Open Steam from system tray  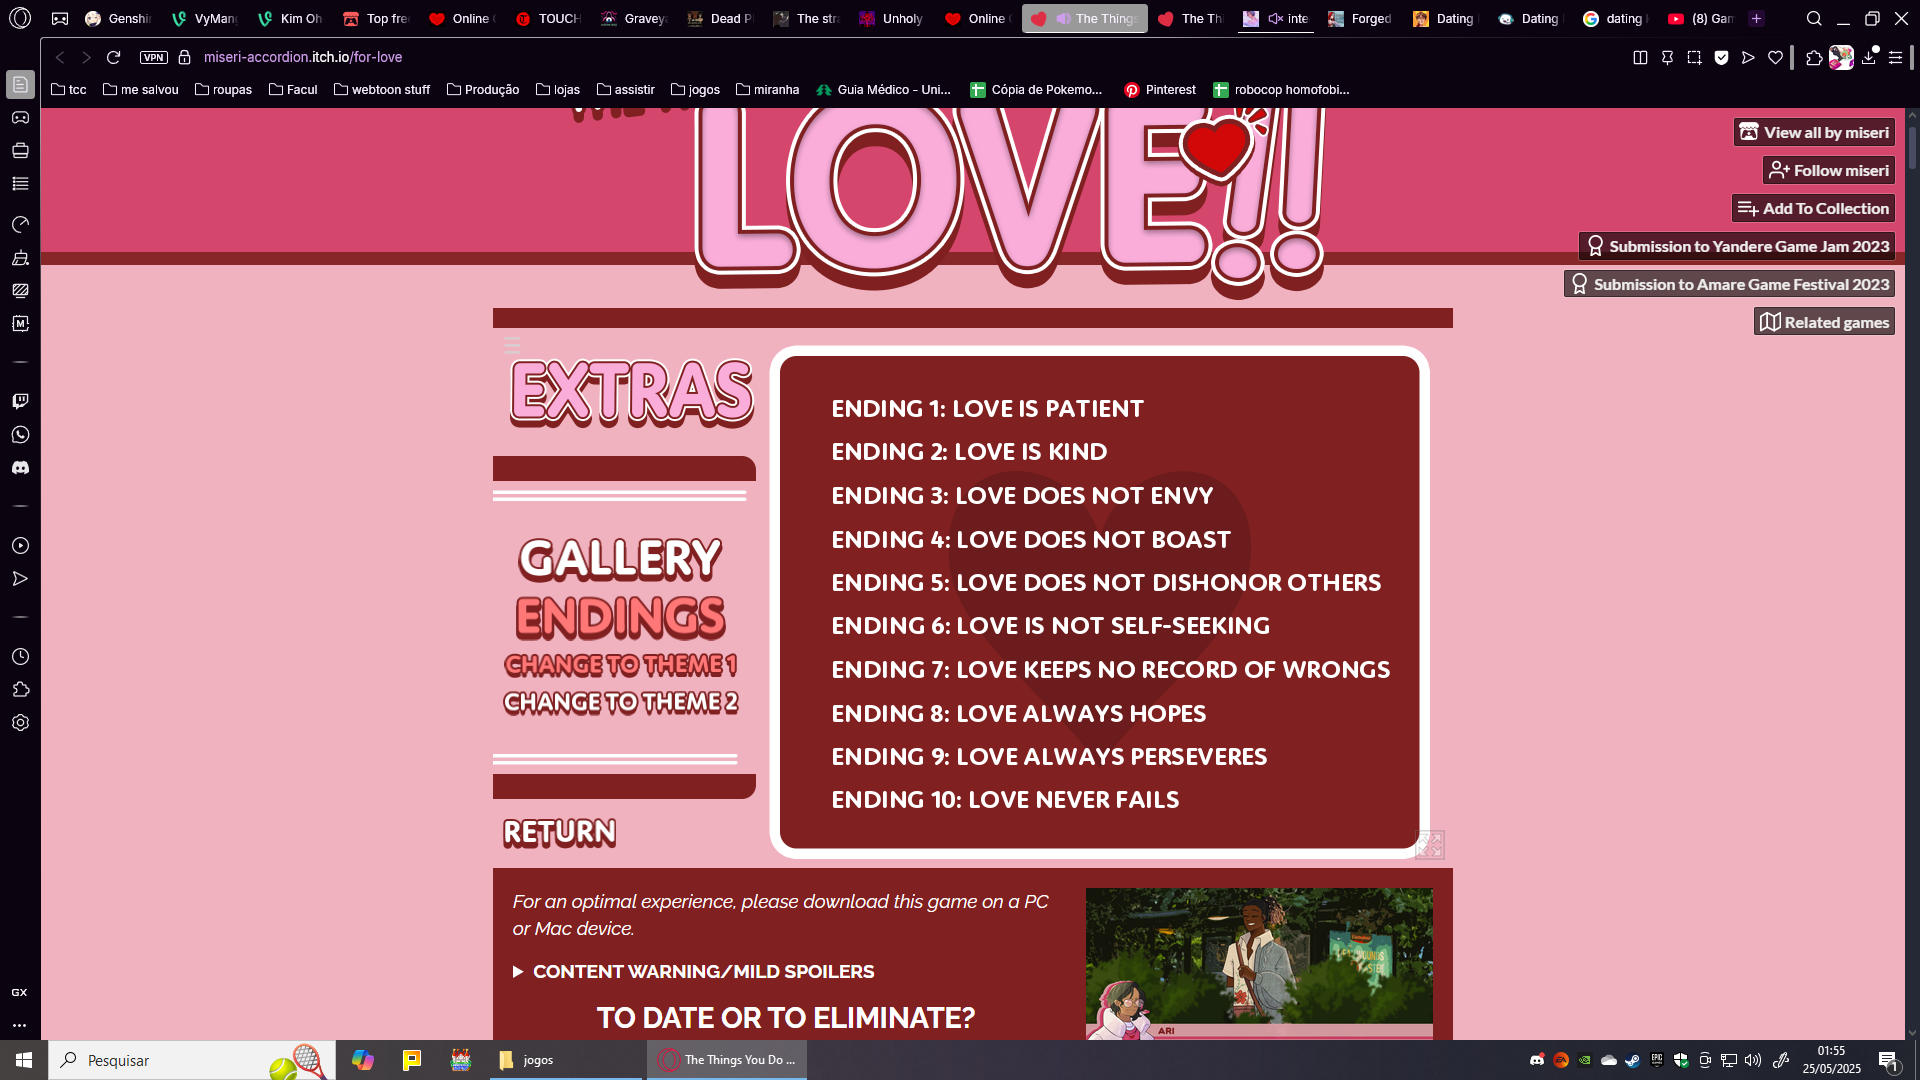(1632, 1060)
